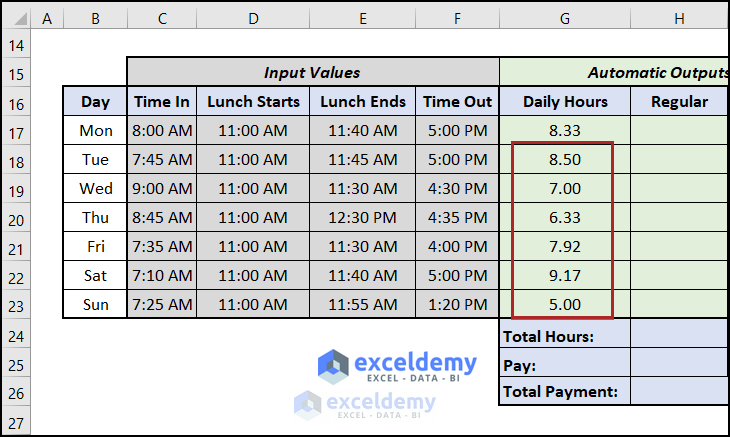Select the Fri day cell

click(95, 246)
